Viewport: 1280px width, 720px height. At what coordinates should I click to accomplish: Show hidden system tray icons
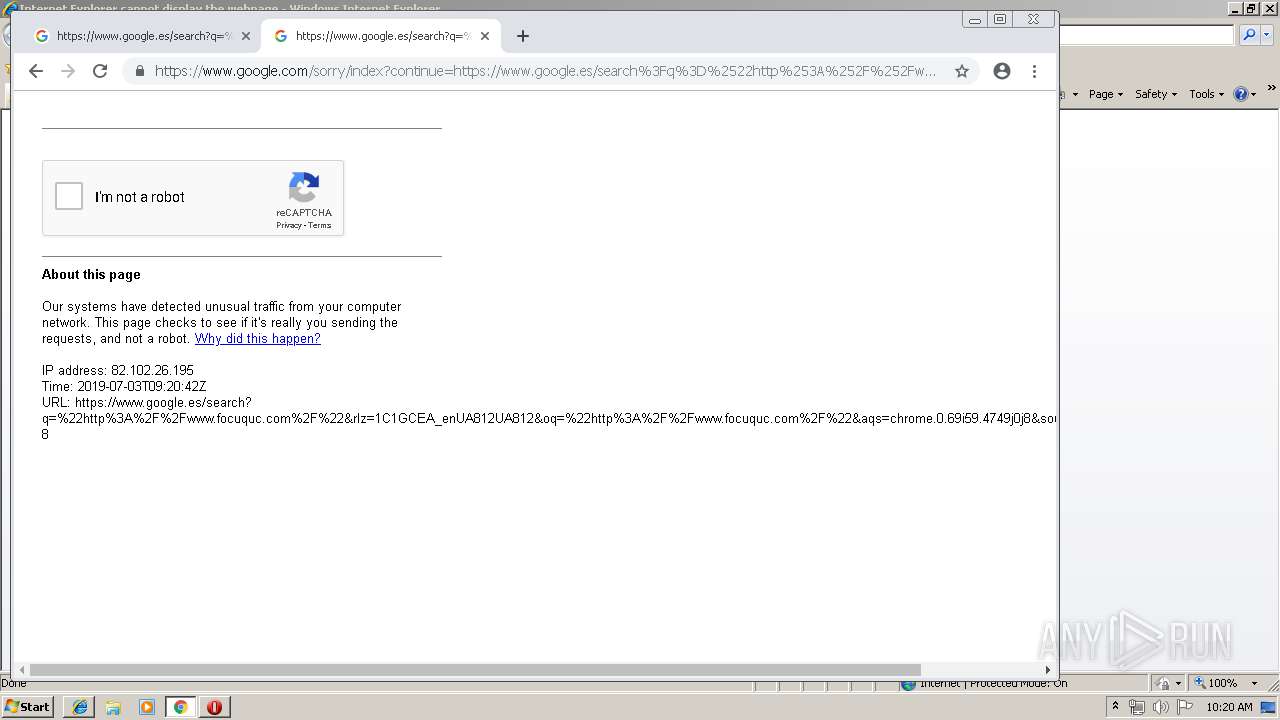[1115, 707]
